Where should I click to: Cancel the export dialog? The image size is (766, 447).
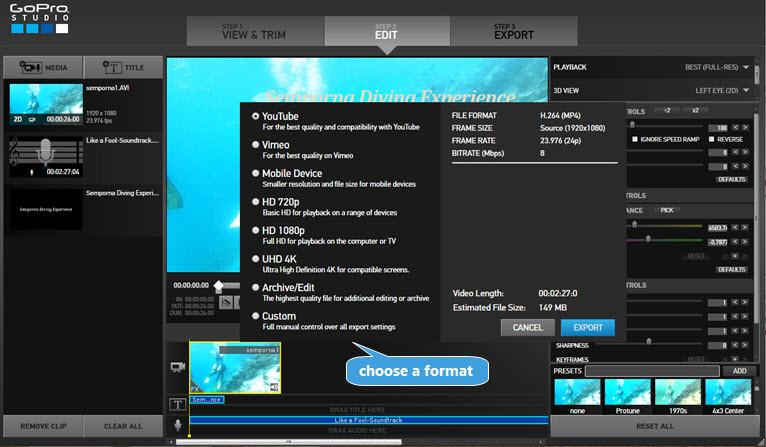pyautogui.click(x=528, y=327)
